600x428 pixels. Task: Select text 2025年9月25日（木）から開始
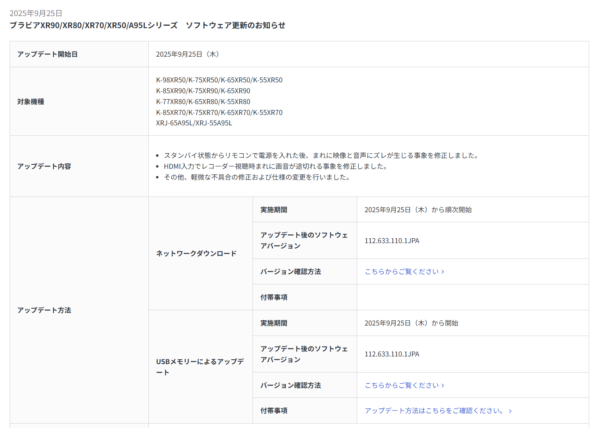pos(411,323)
